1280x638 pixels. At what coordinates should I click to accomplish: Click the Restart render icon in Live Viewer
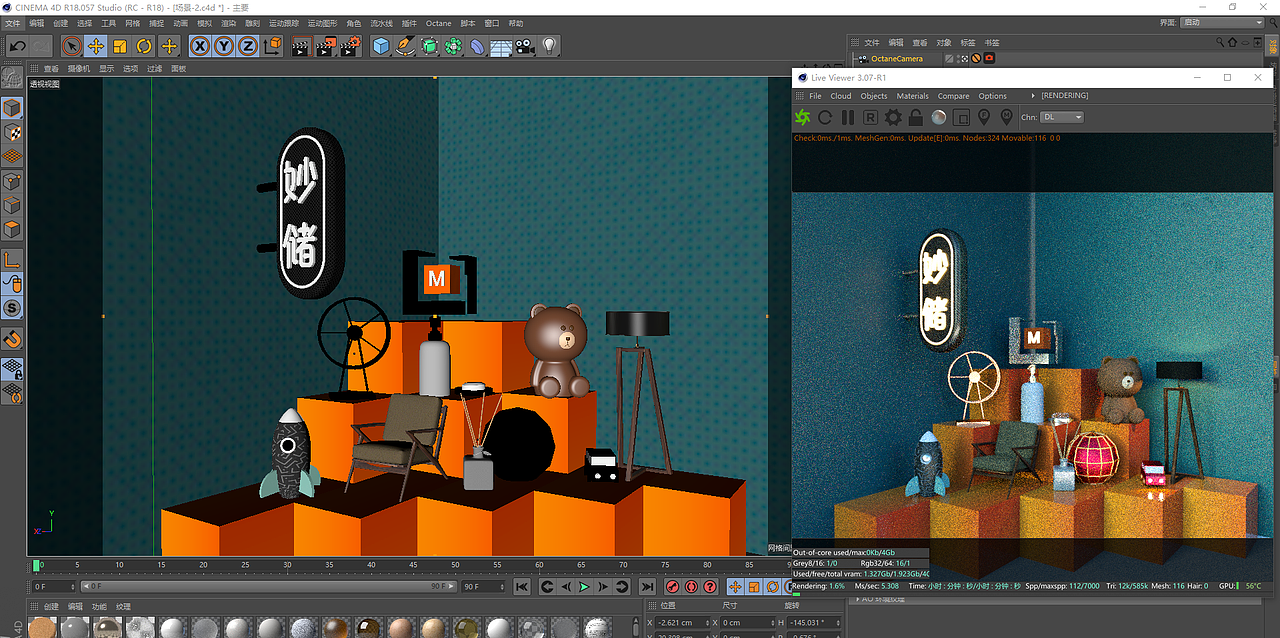coord(825,117)
